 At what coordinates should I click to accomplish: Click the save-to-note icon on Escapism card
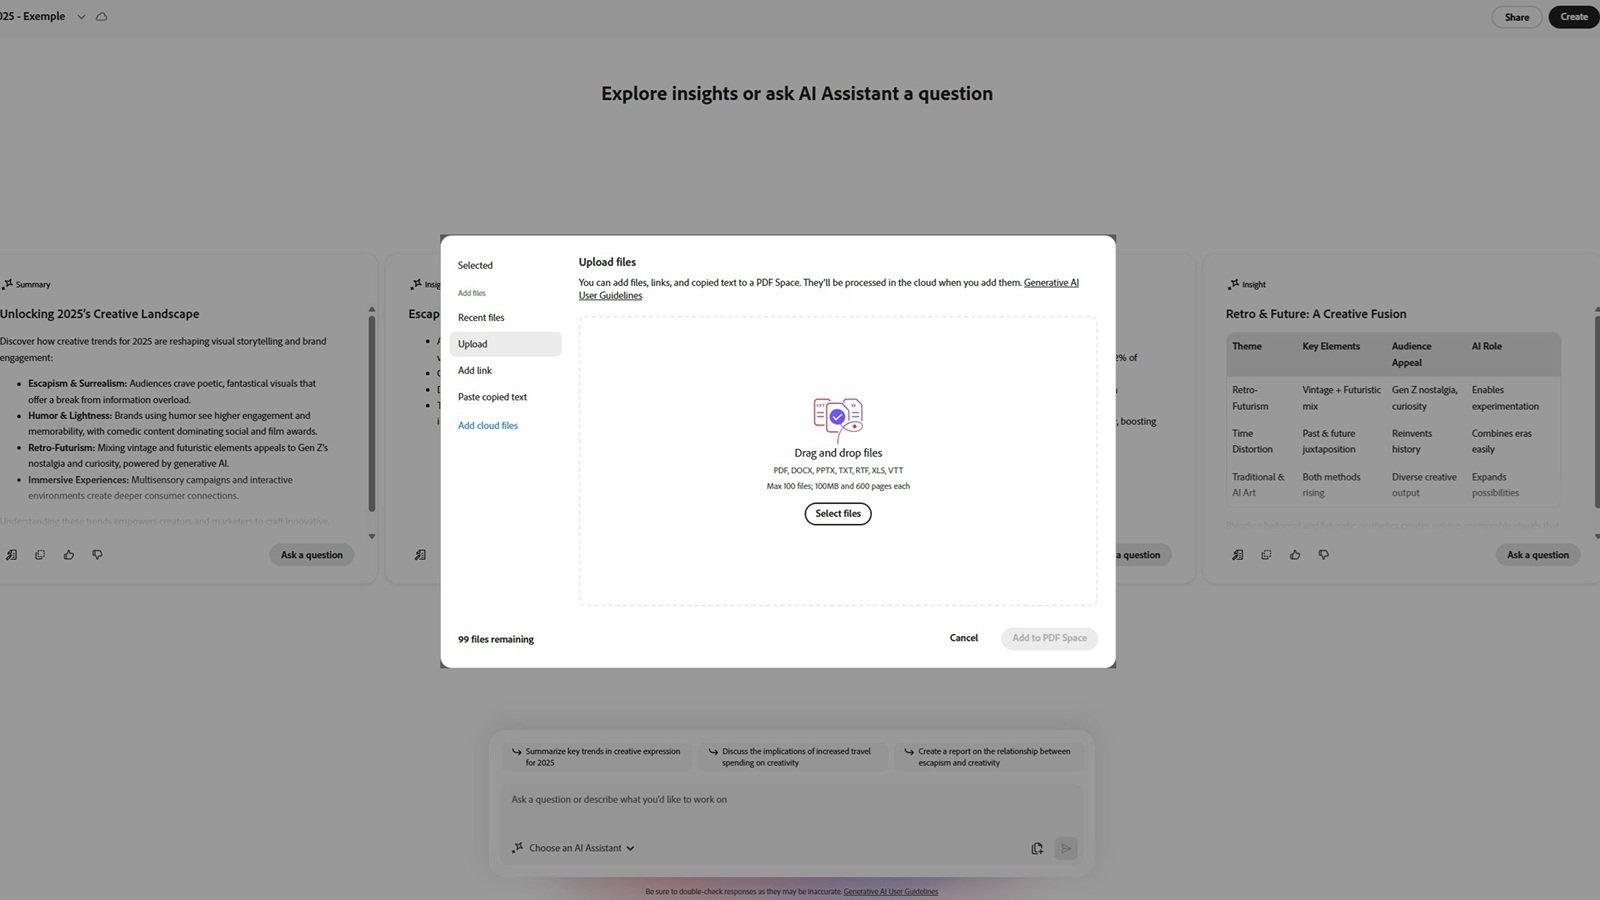(x=420, y=555)
